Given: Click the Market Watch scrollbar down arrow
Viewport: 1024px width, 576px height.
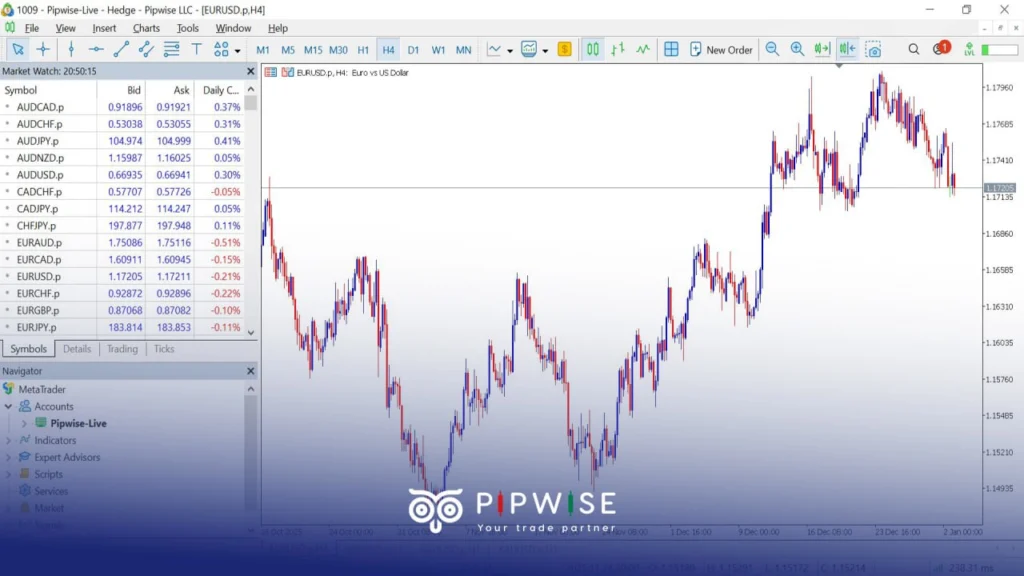Looking at the screenshot, I should pyautogui.click(x=251, y=332).
